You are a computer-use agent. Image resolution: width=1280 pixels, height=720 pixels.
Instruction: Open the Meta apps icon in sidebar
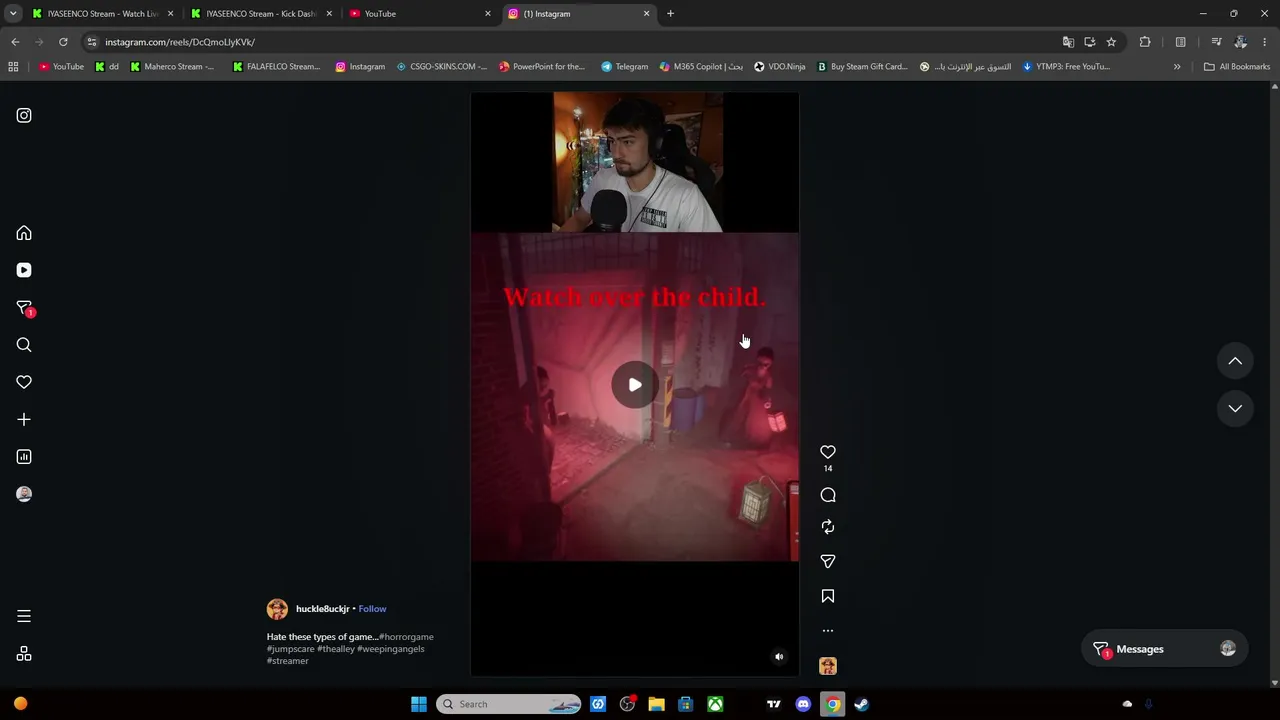click(x=24, y=654)
